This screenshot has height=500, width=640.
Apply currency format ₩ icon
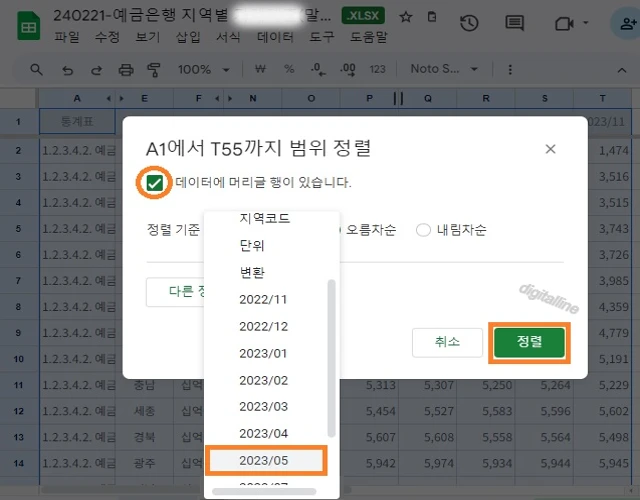coord(260,69)
